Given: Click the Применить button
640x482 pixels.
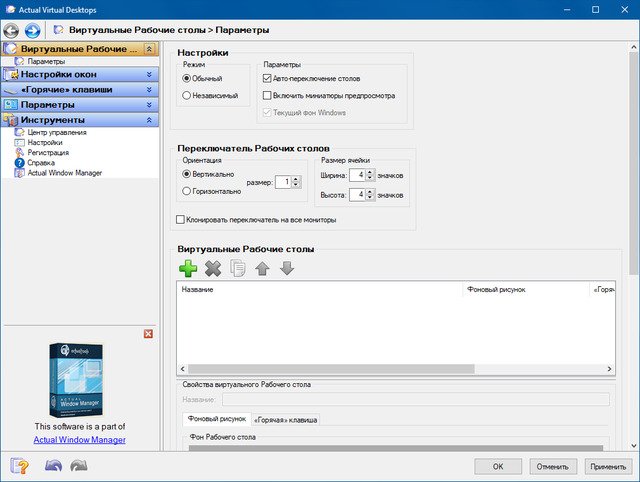Looking at the screenshot, I should pyautogui.click(x=607, y=466).
